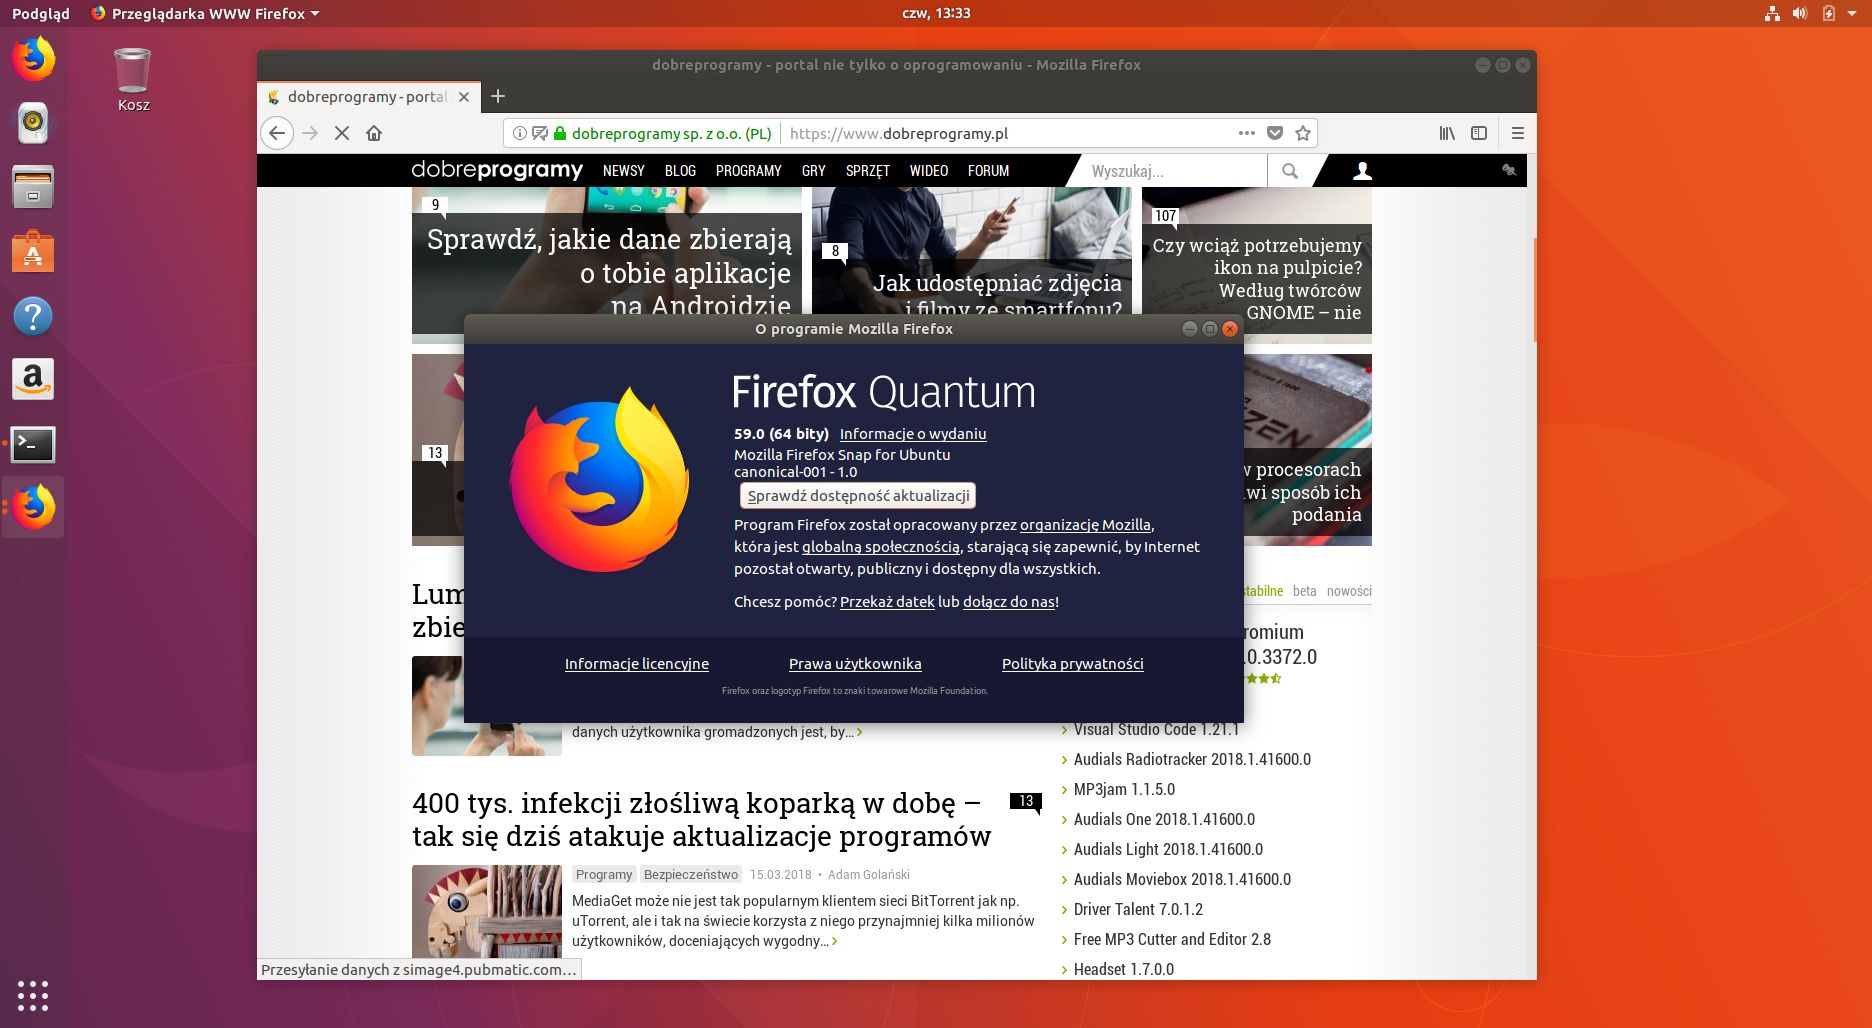Open page actions (three dots) in address bar
Image resolution: width=1872 pixels, height=1028 pixels.
coord(1246,133)
